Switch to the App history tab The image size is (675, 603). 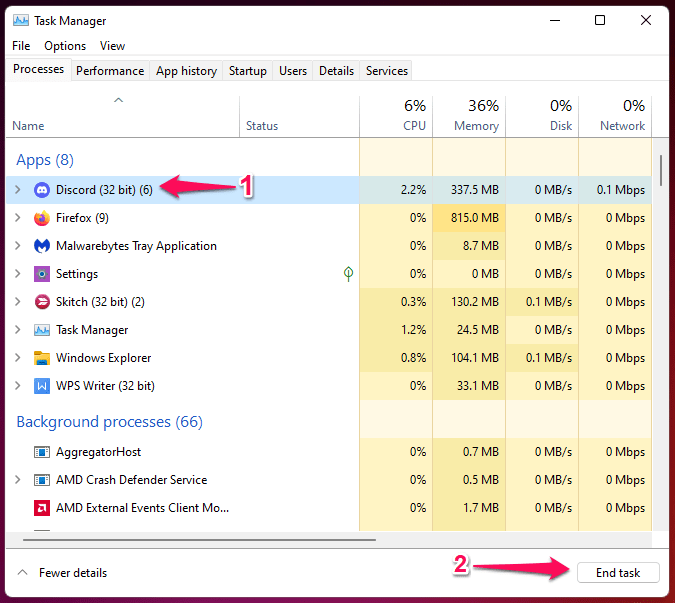(x=186, y=71)
